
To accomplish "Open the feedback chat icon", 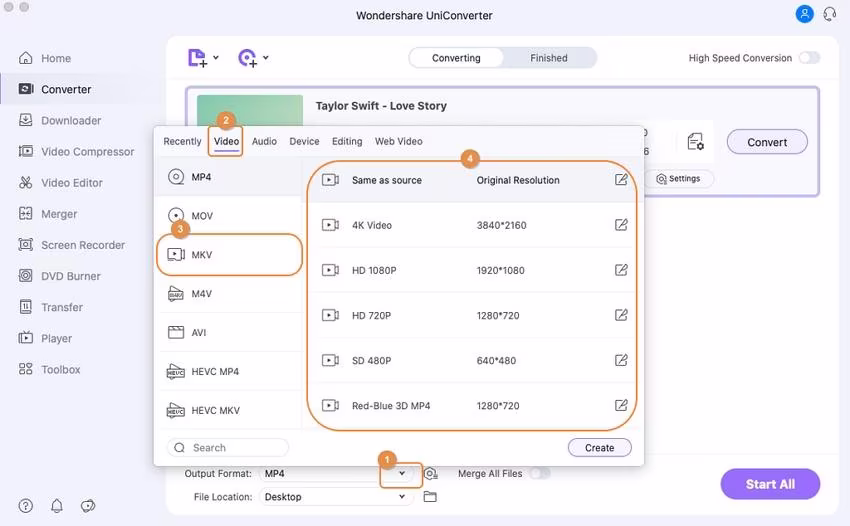I will pyautogui.click(x=88, y=505).
